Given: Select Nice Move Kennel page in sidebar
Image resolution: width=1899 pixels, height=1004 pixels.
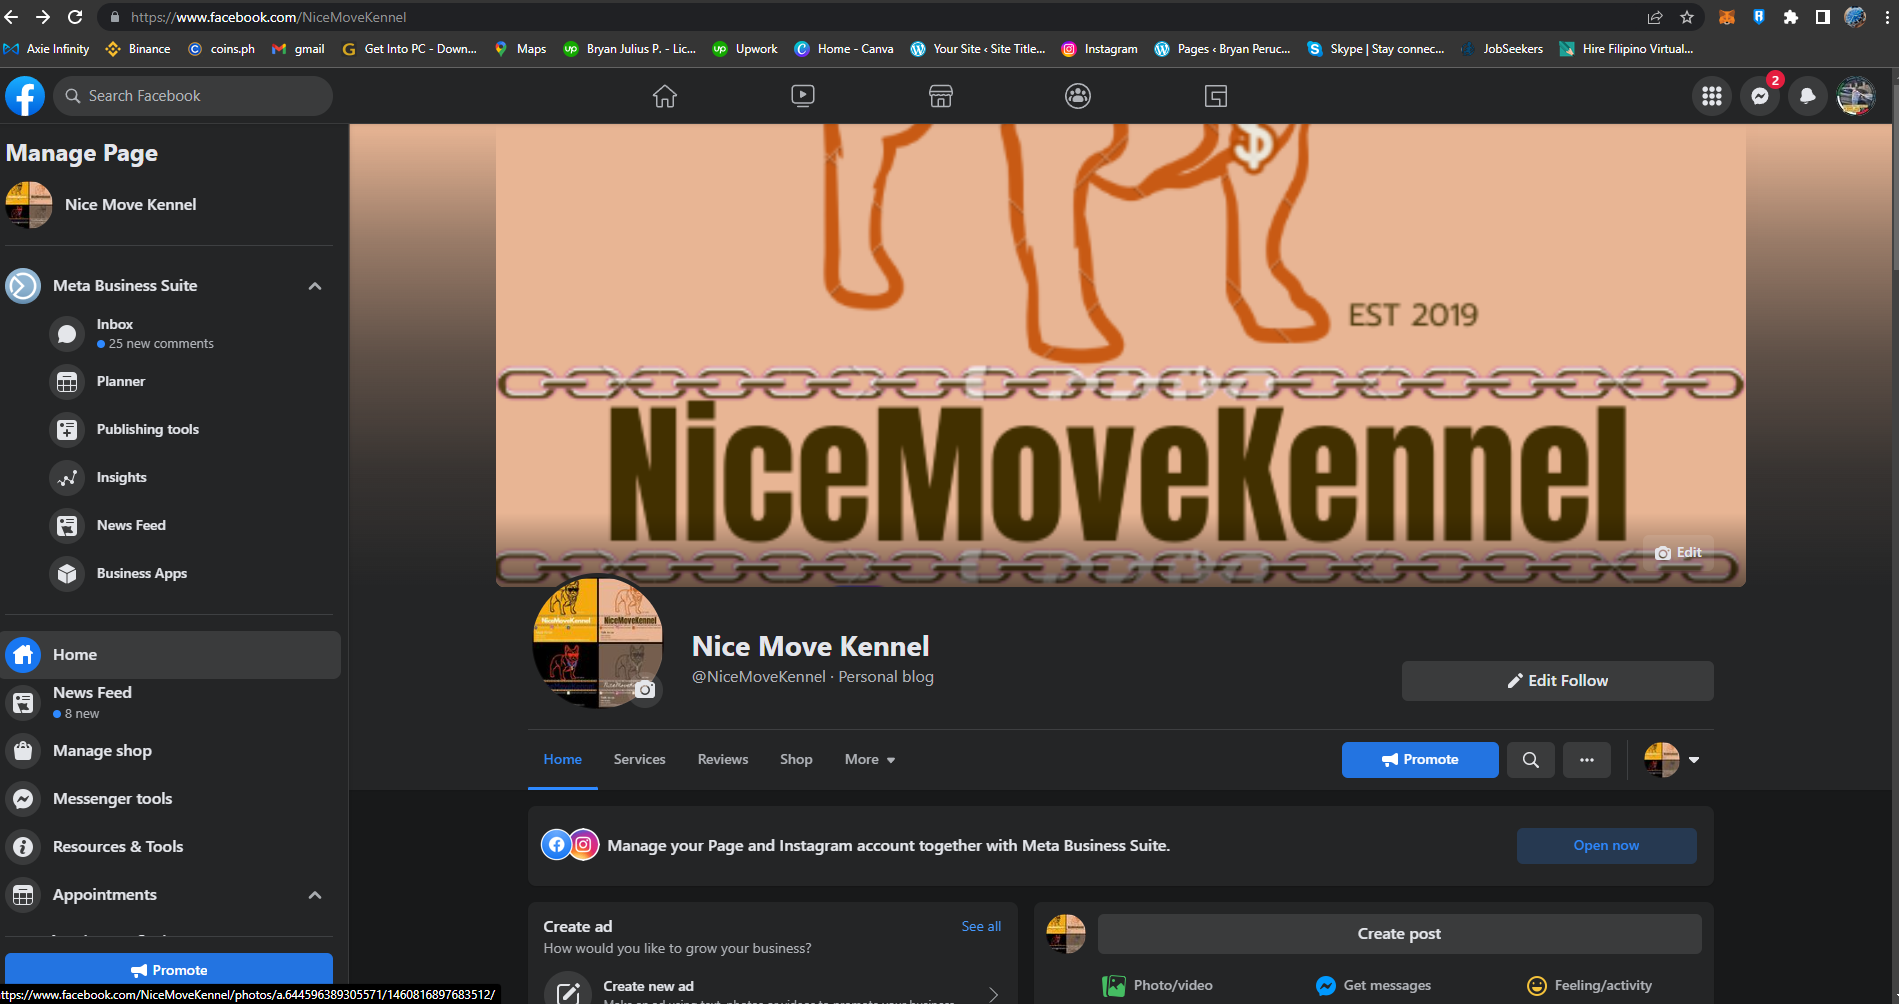Looking at the screenshot, I should 170,205.
